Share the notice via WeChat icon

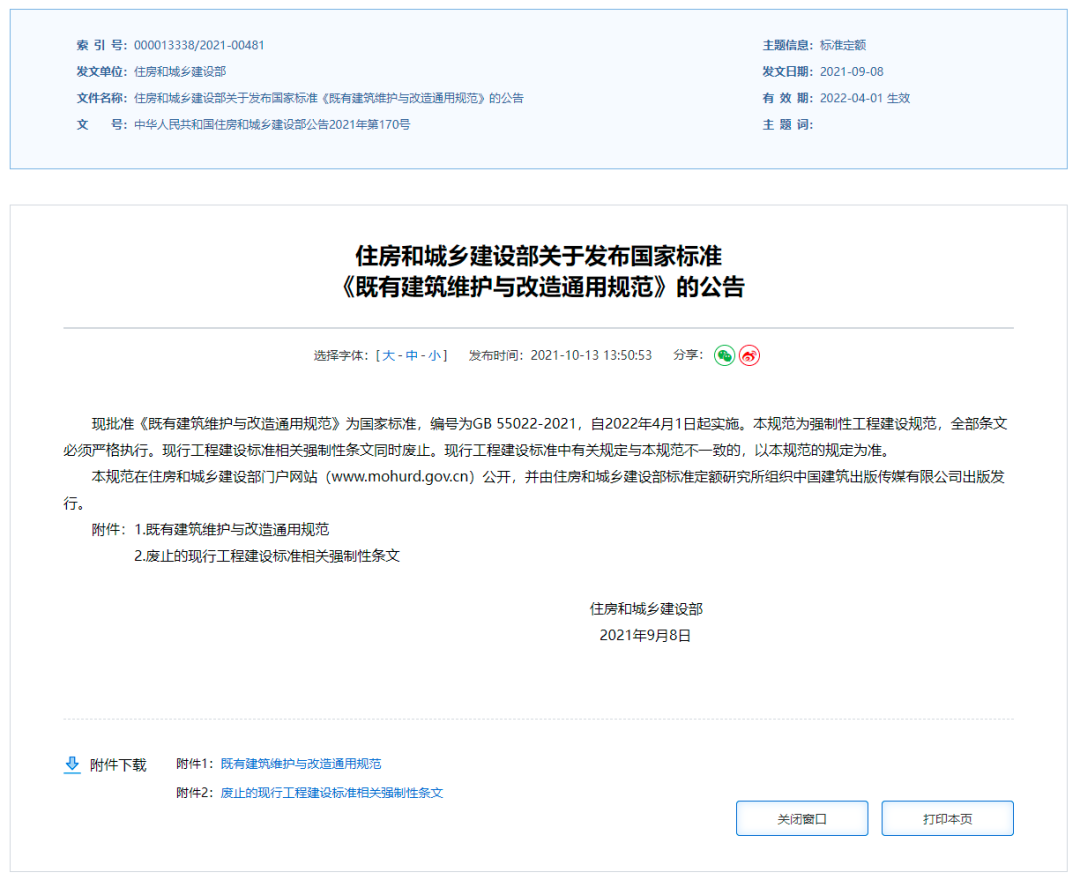tap(724, 355)
